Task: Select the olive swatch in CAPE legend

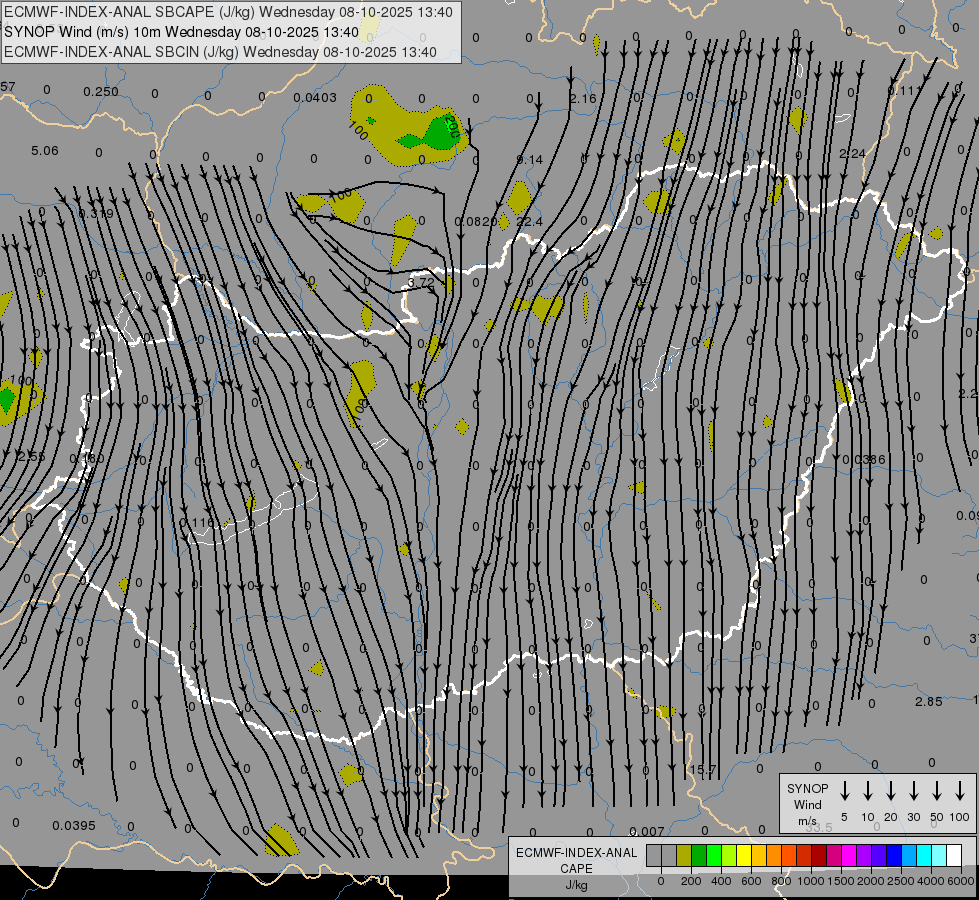Action: (x=684, y=855)
